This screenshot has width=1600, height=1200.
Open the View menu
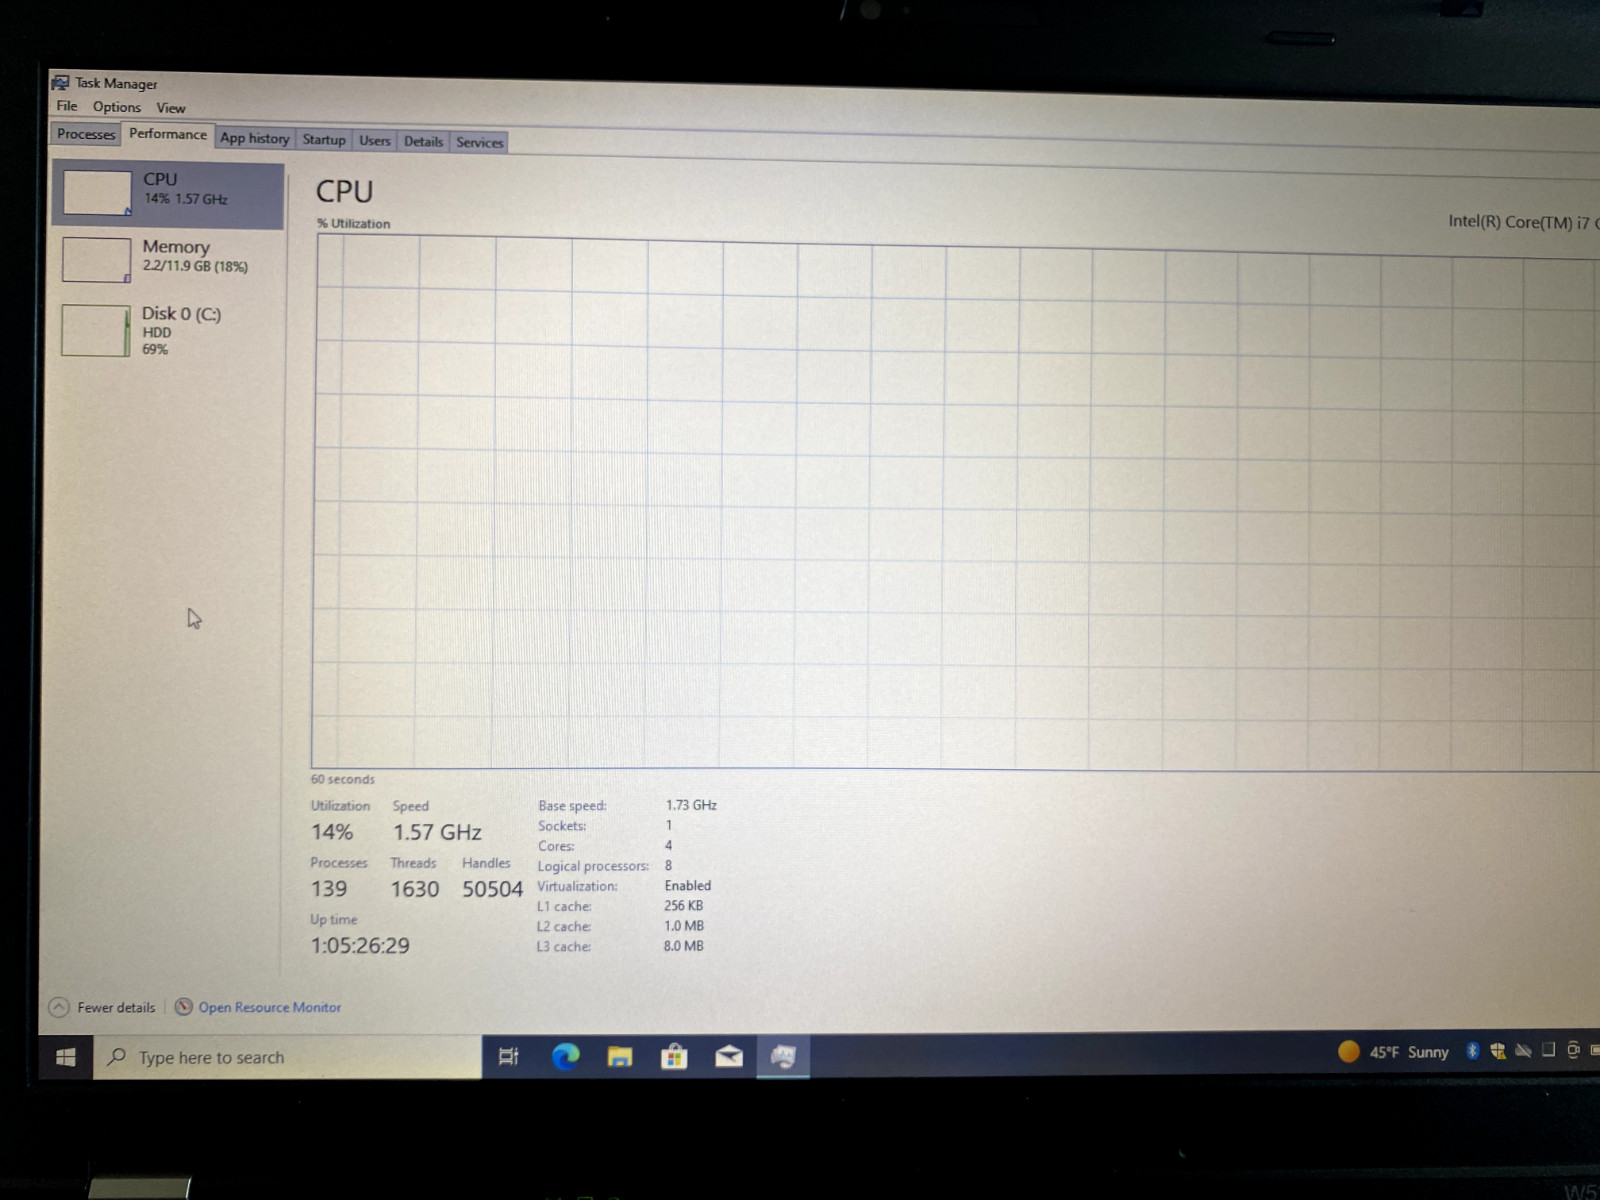pos(171,108)
